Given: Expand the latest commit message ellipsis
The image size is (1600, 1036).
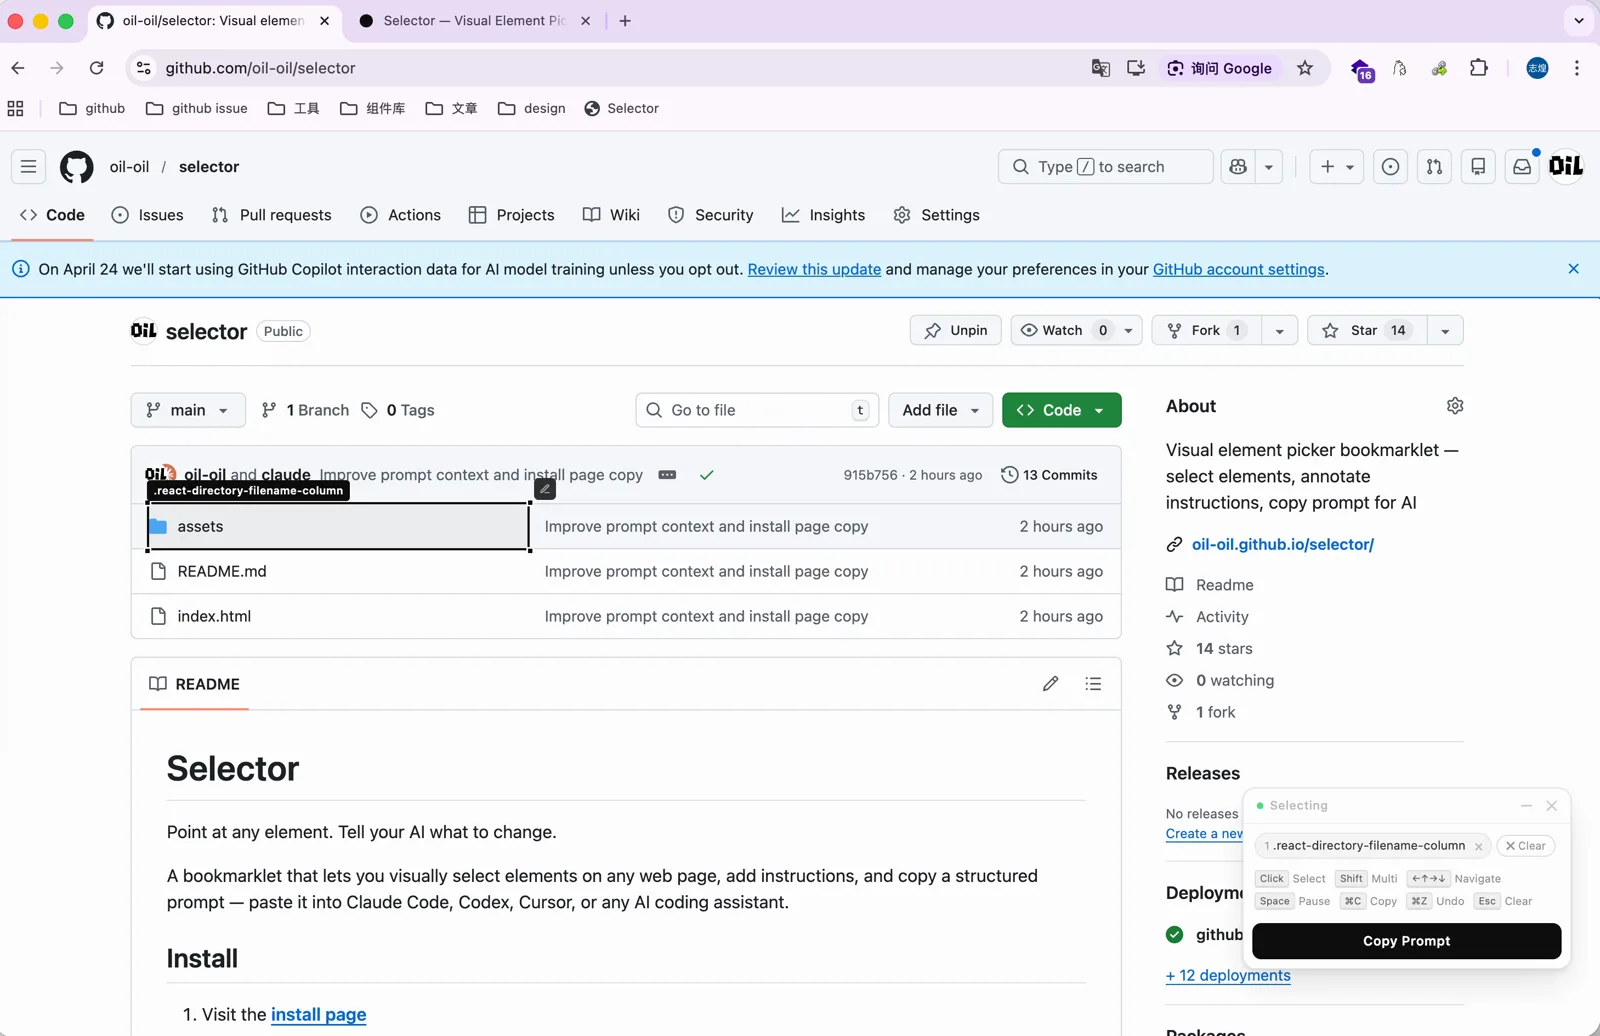Looking at the screenshot, I should point(667,475).
